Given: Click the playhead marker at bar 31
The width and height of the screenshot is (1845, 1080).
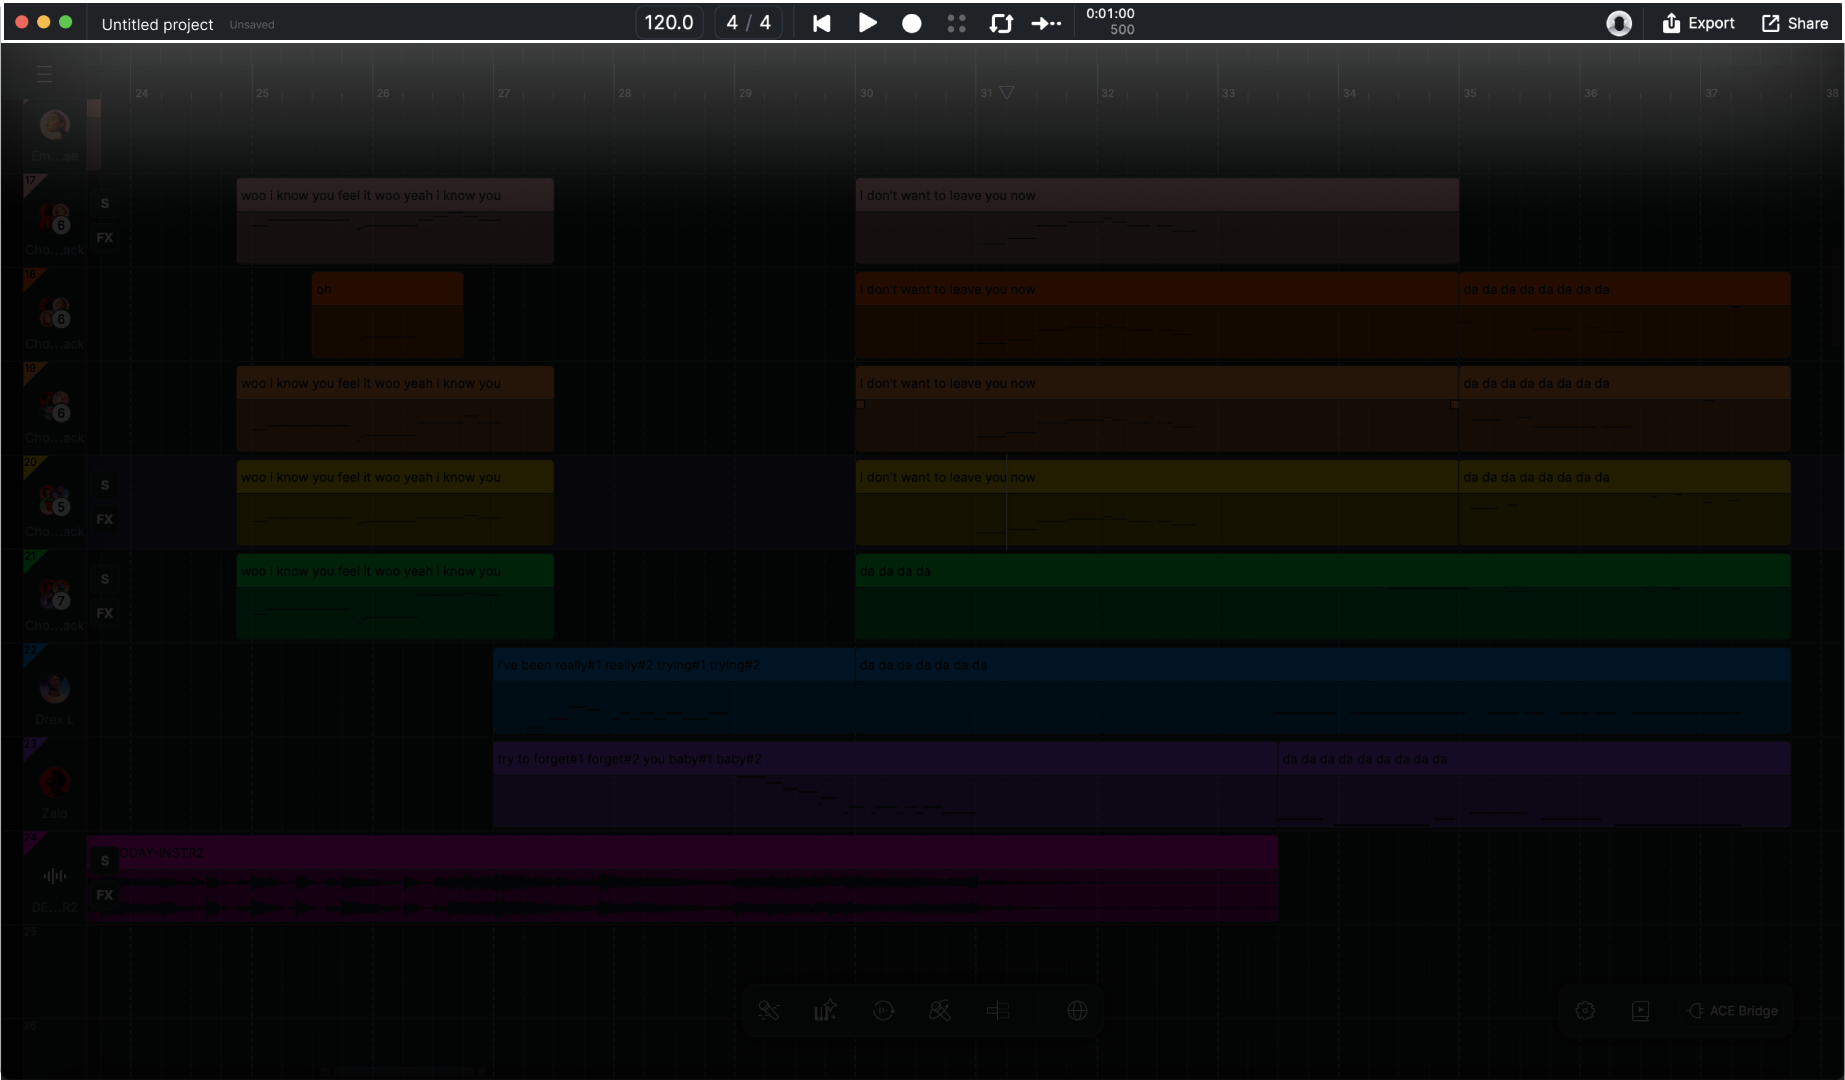Looking at the screenshot, I should [x=1007, y=93].
